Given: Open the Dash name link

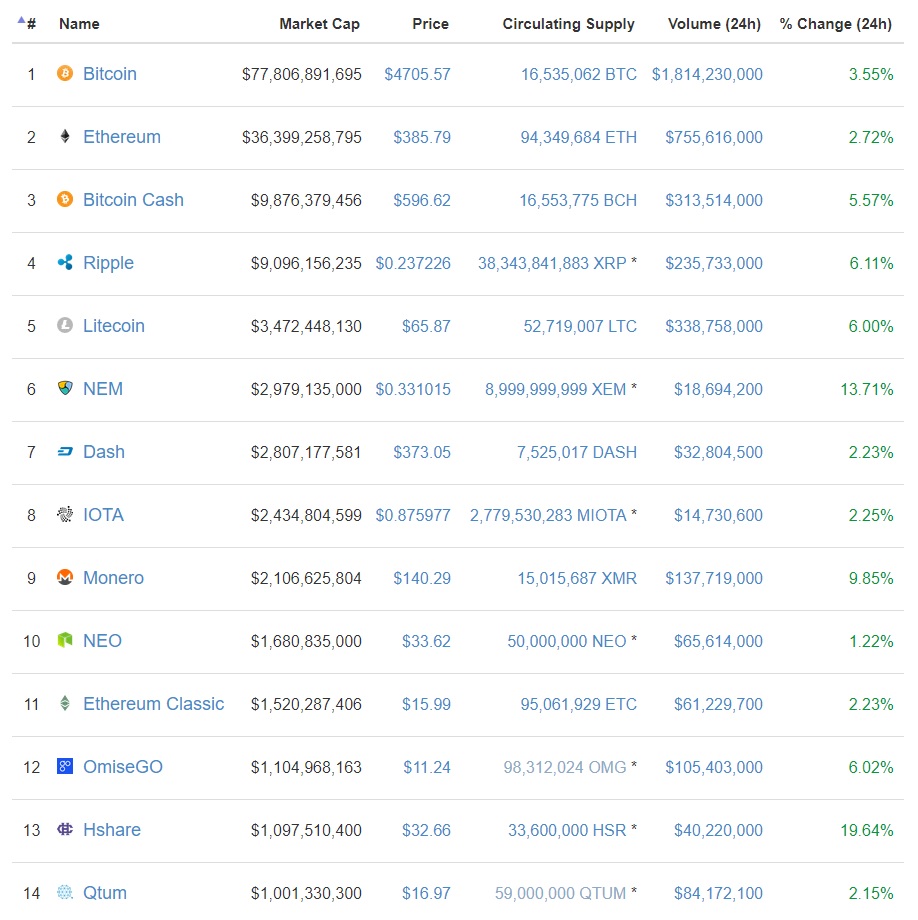Looking at the screenshot, I should coord(104,452).
